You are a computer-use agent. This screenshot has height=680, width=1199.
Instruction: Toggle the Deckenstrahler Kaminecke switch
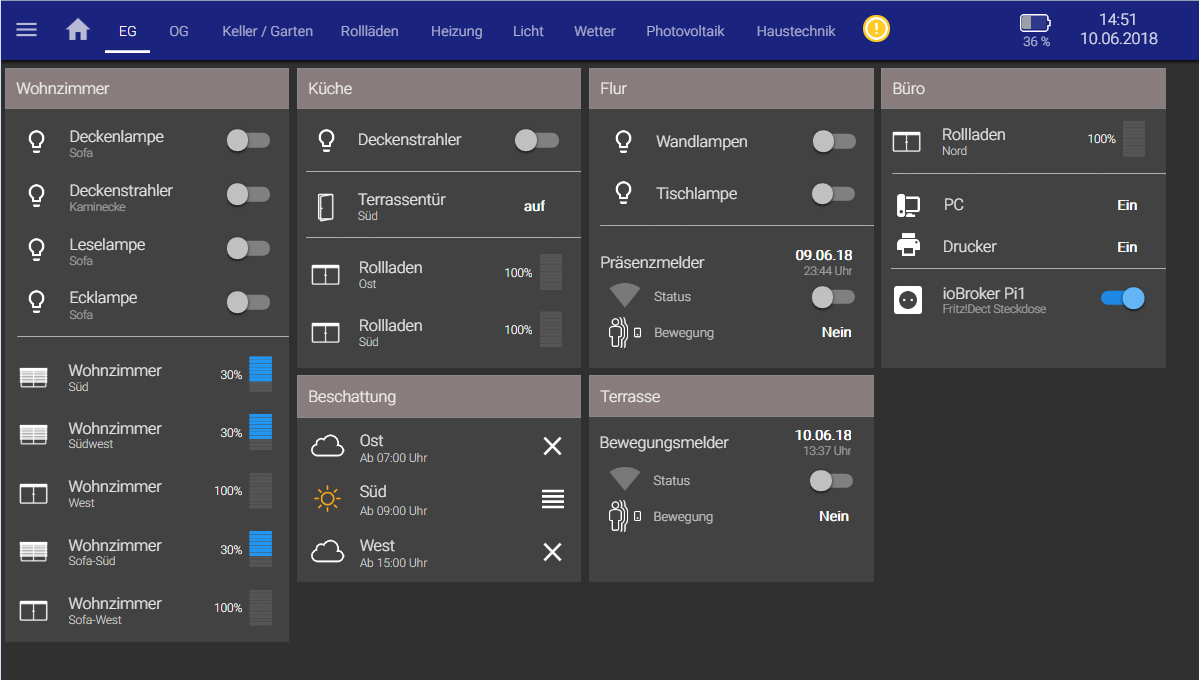click(249, 194)
